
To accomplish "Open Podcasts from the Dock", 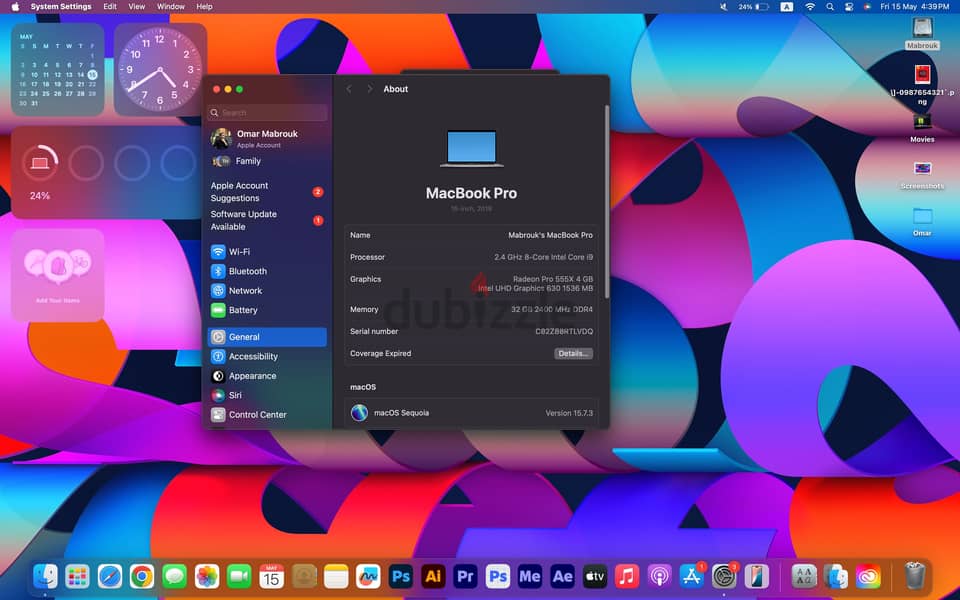I will click(659, 576).
